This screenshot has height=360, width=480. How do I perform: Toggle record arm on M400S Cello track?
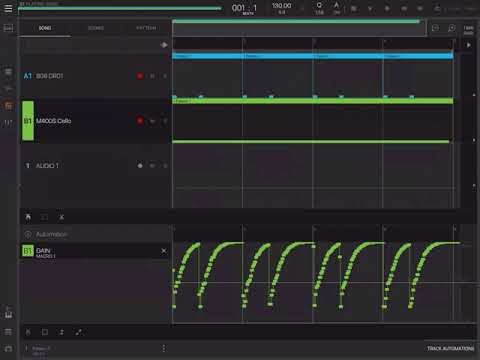(140, 121)
